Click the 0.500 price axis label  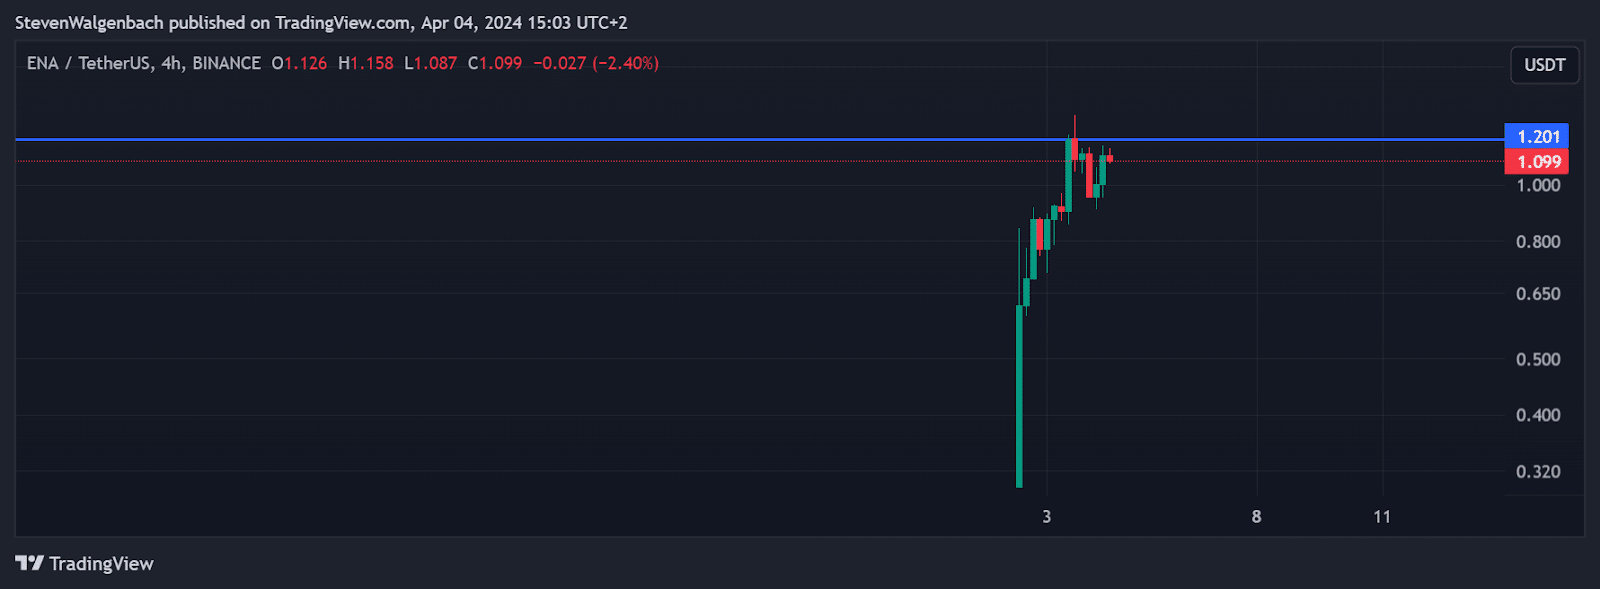pos(1538,359)
